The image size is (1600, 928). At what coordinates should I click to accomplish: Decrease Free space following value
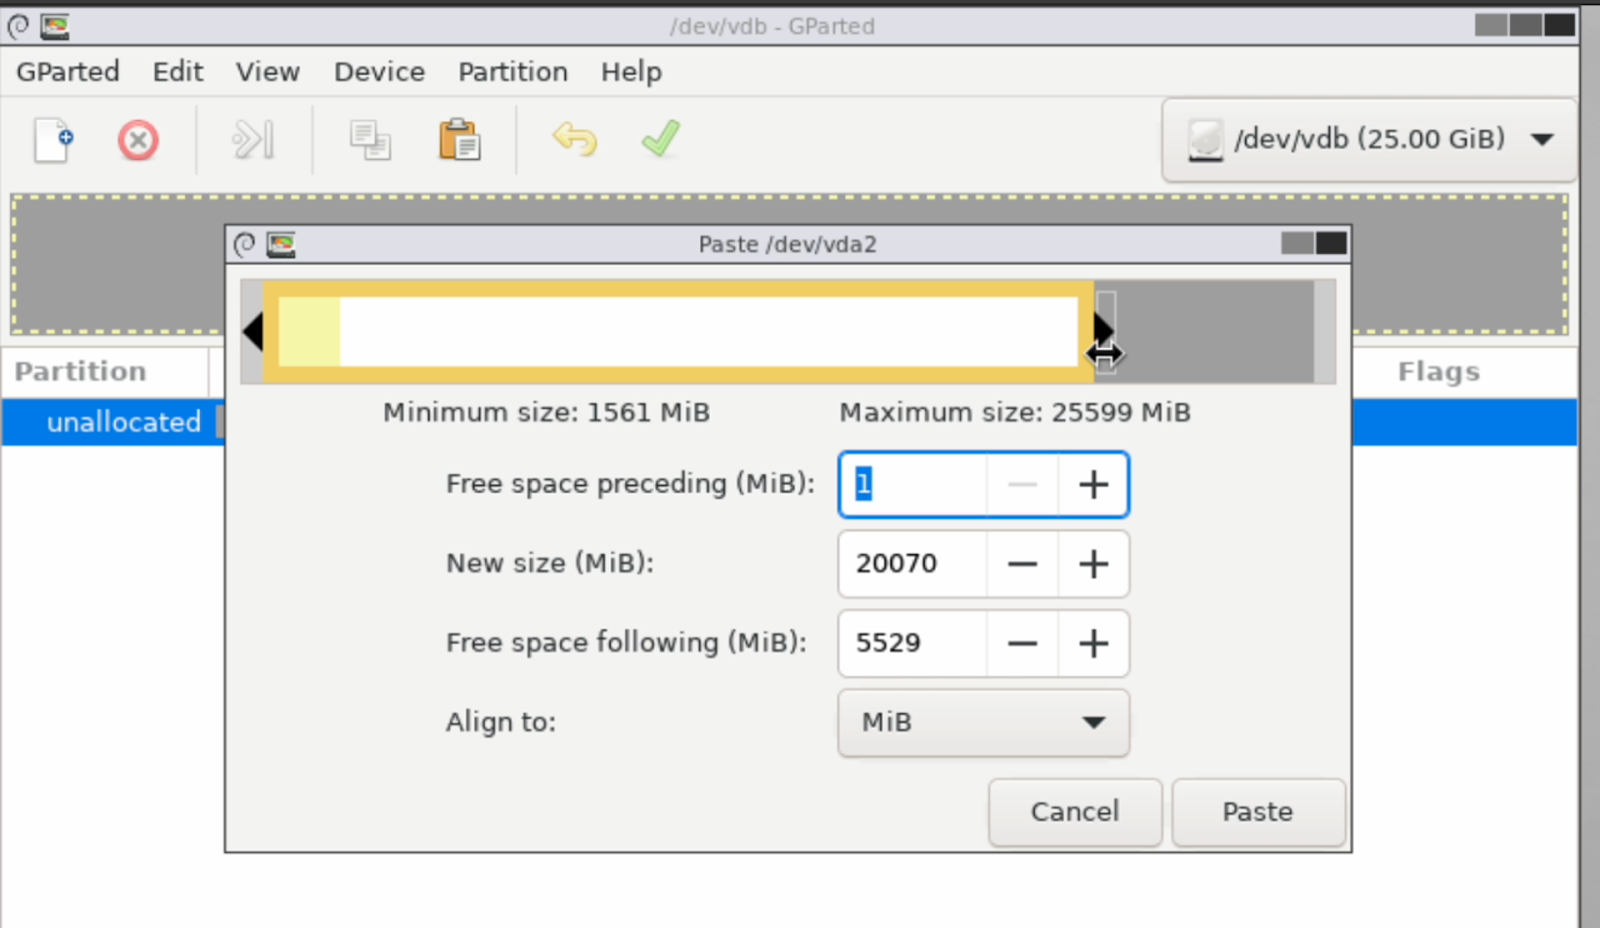1022,643
